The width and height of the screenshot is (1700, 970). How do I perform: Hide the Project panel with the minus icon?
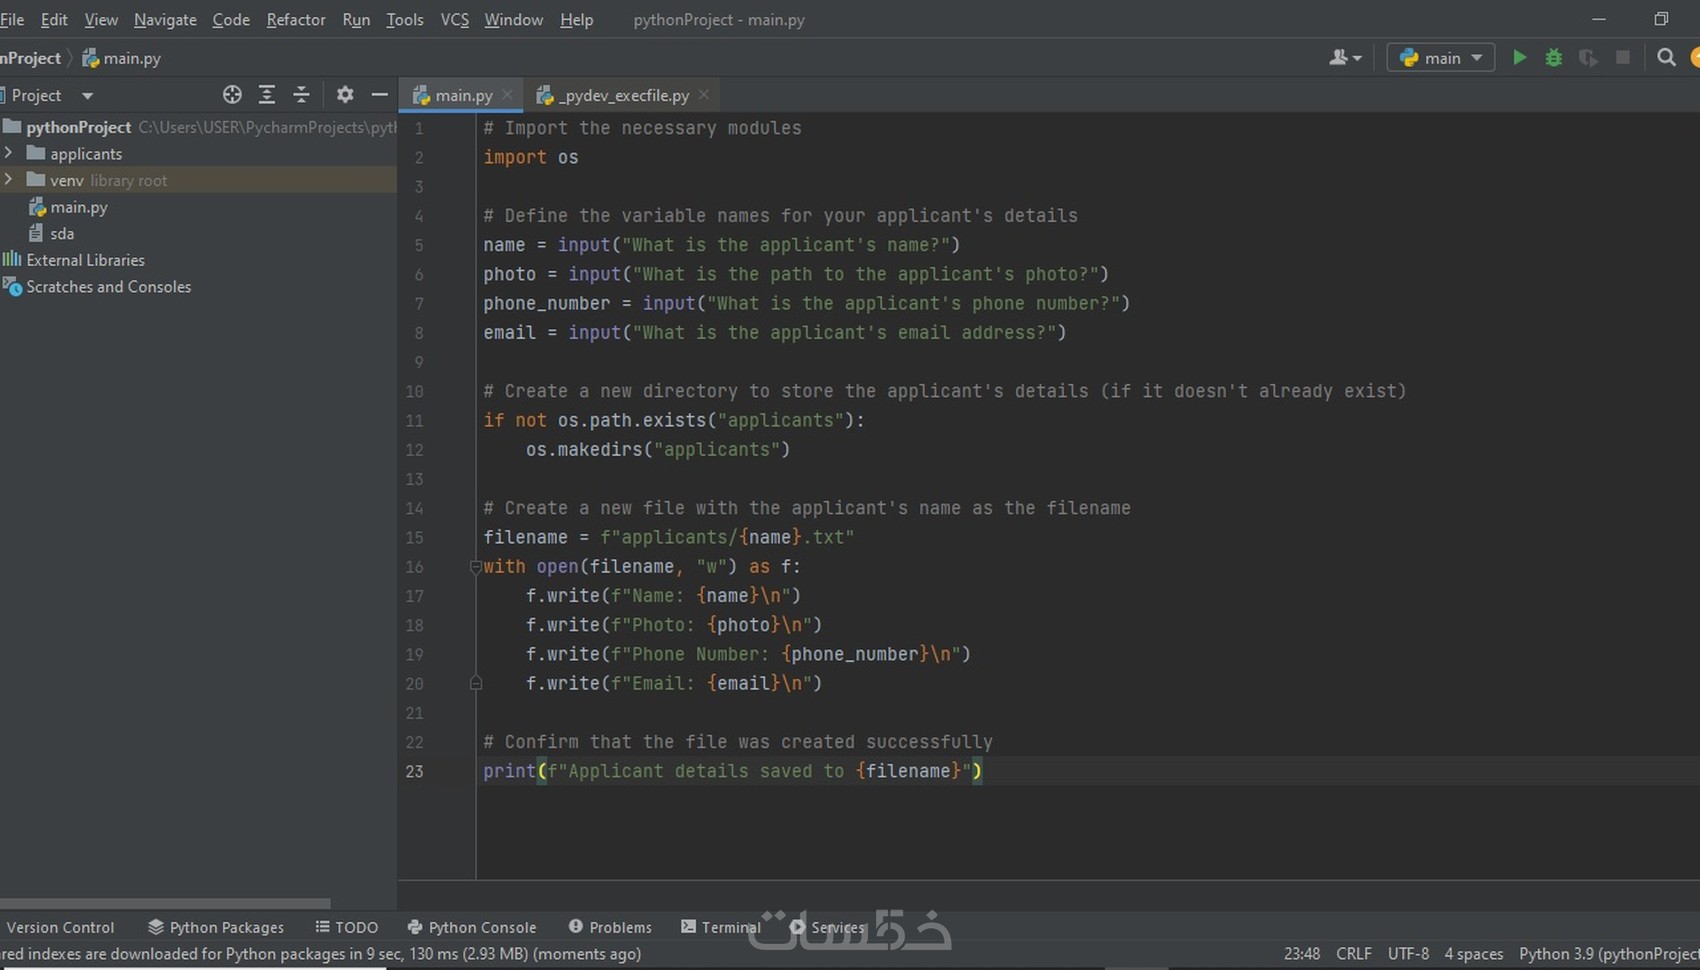(379, 94)
